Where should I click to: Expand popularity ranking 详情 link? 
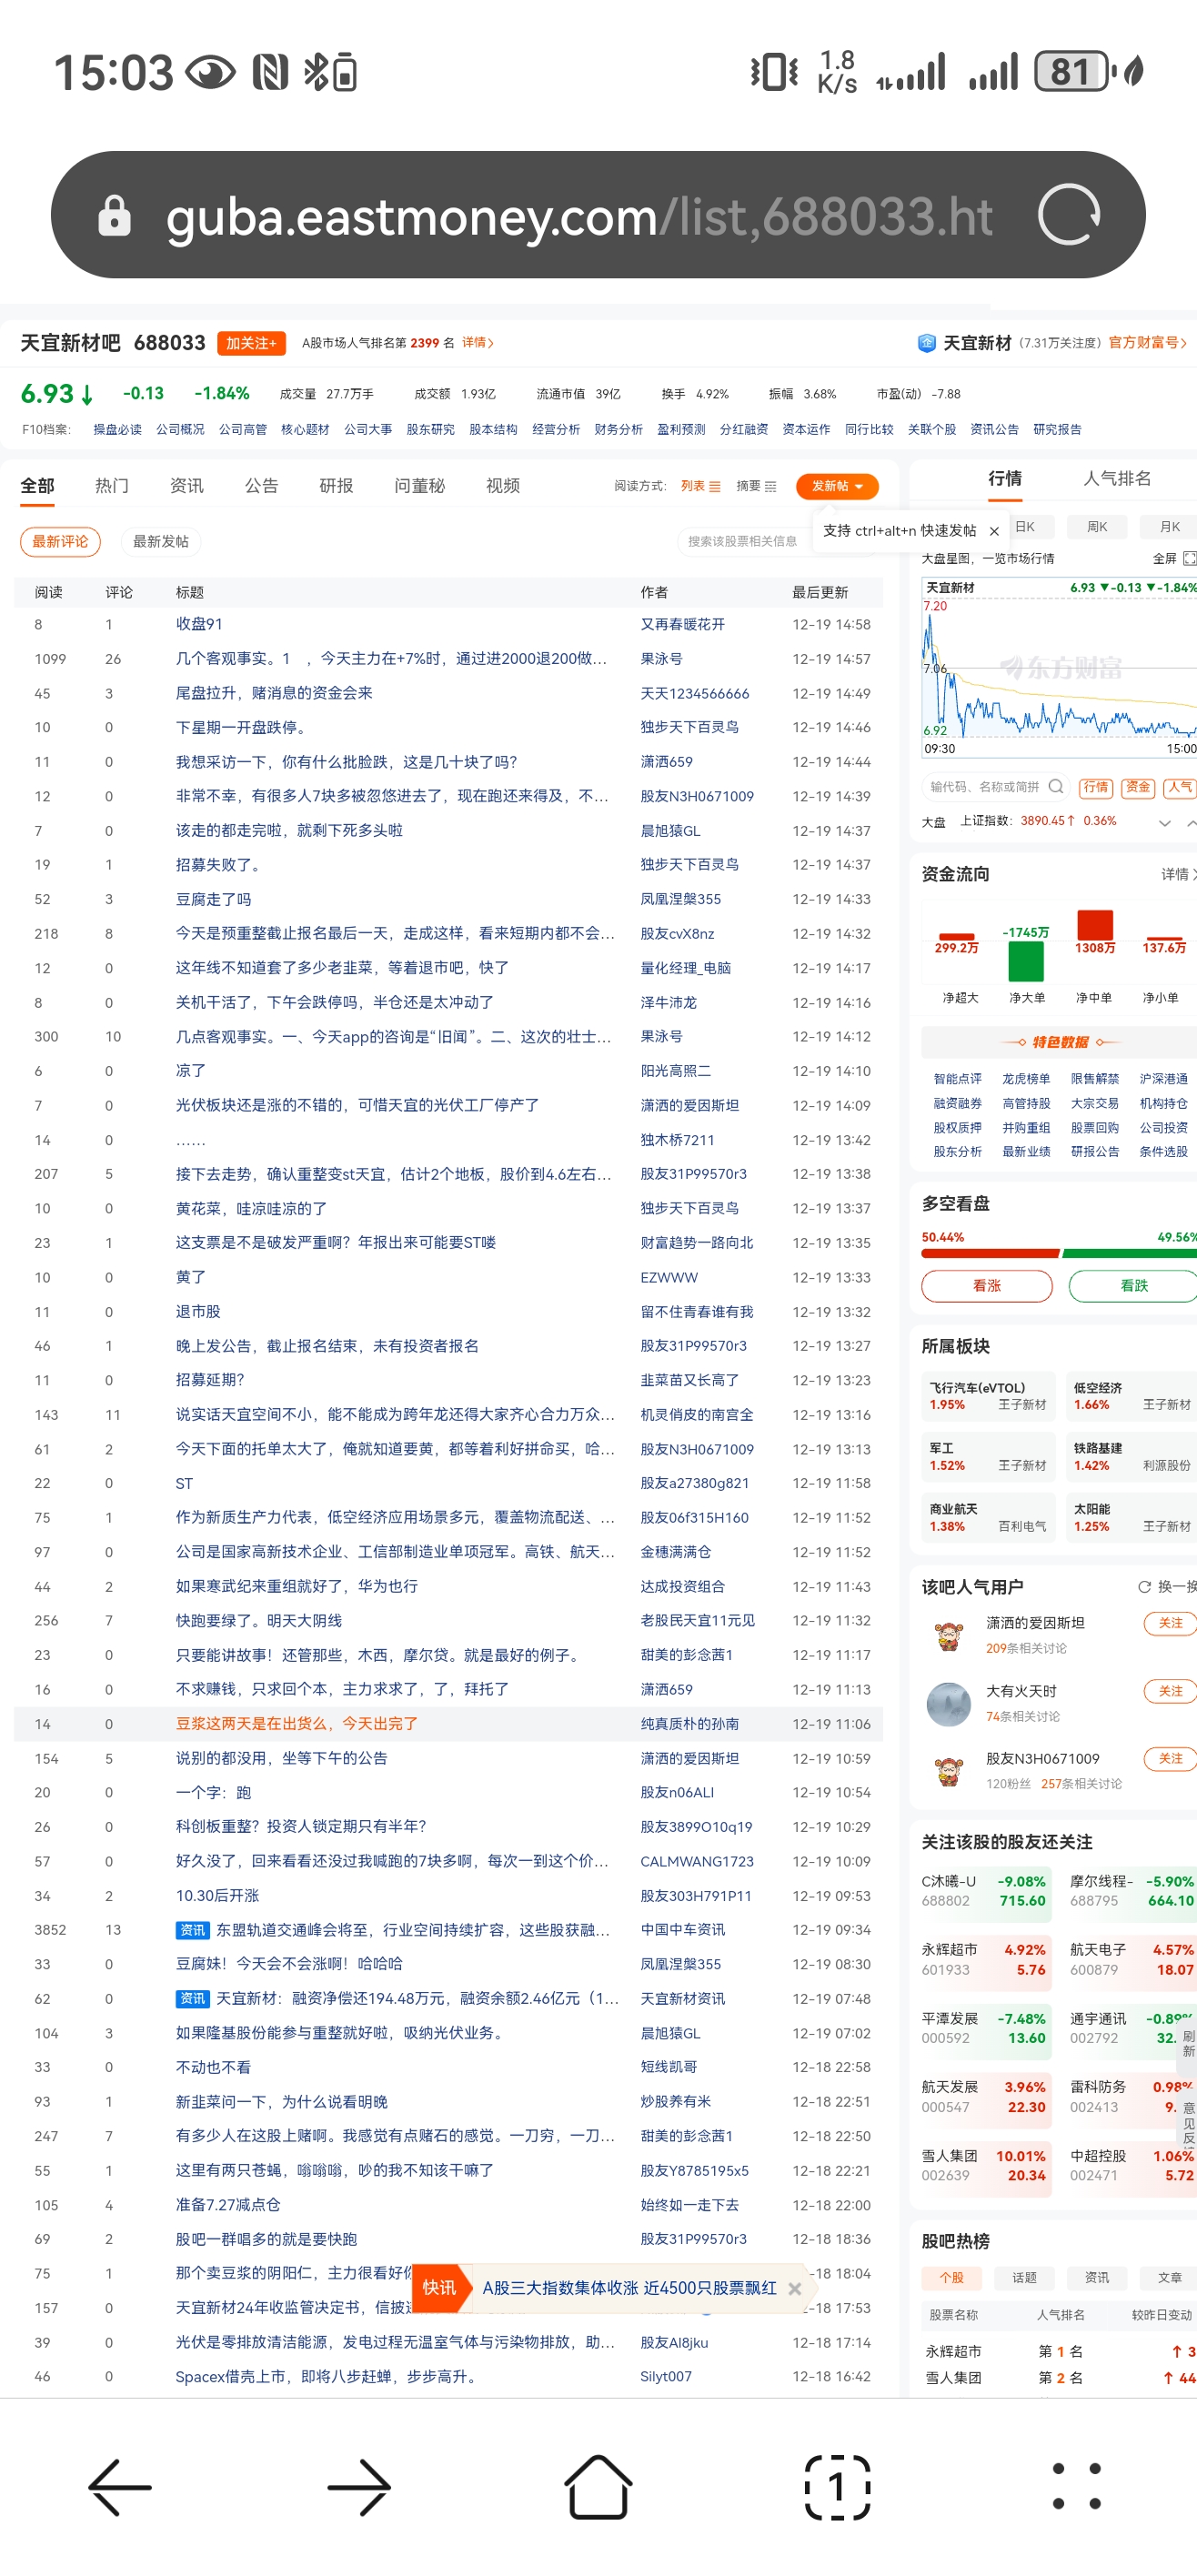[x=478, y=343]
